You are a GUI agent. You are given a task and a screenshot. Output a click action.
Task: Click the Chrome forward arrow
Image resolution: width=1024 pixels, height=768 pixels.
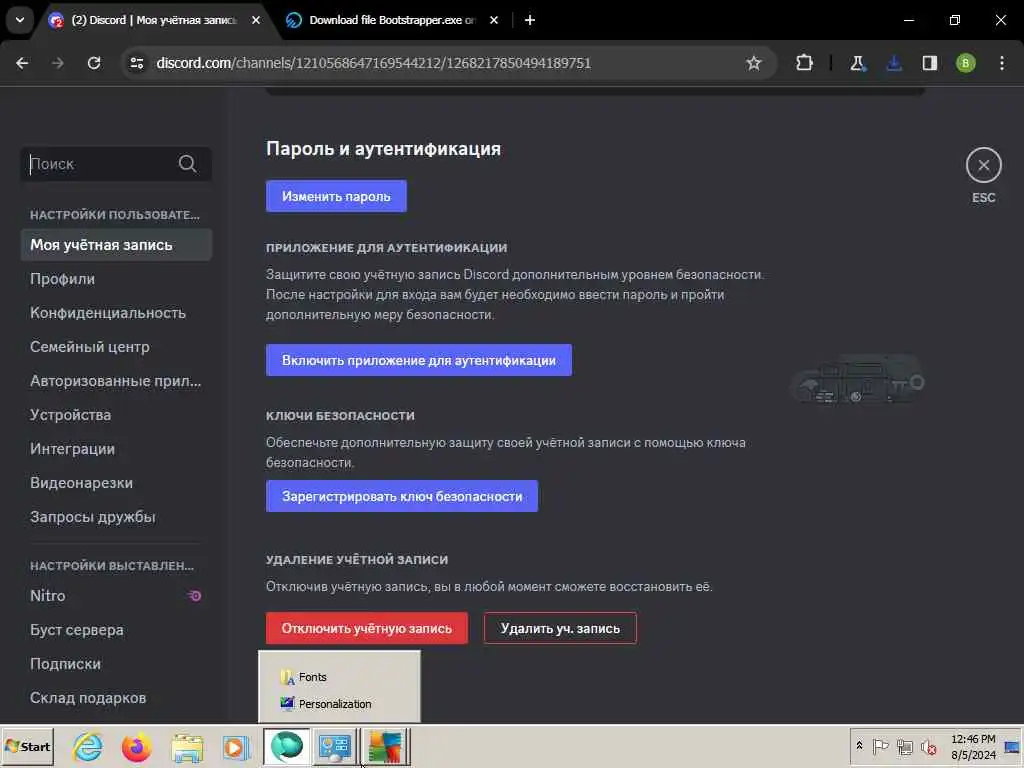pos(57,63)
